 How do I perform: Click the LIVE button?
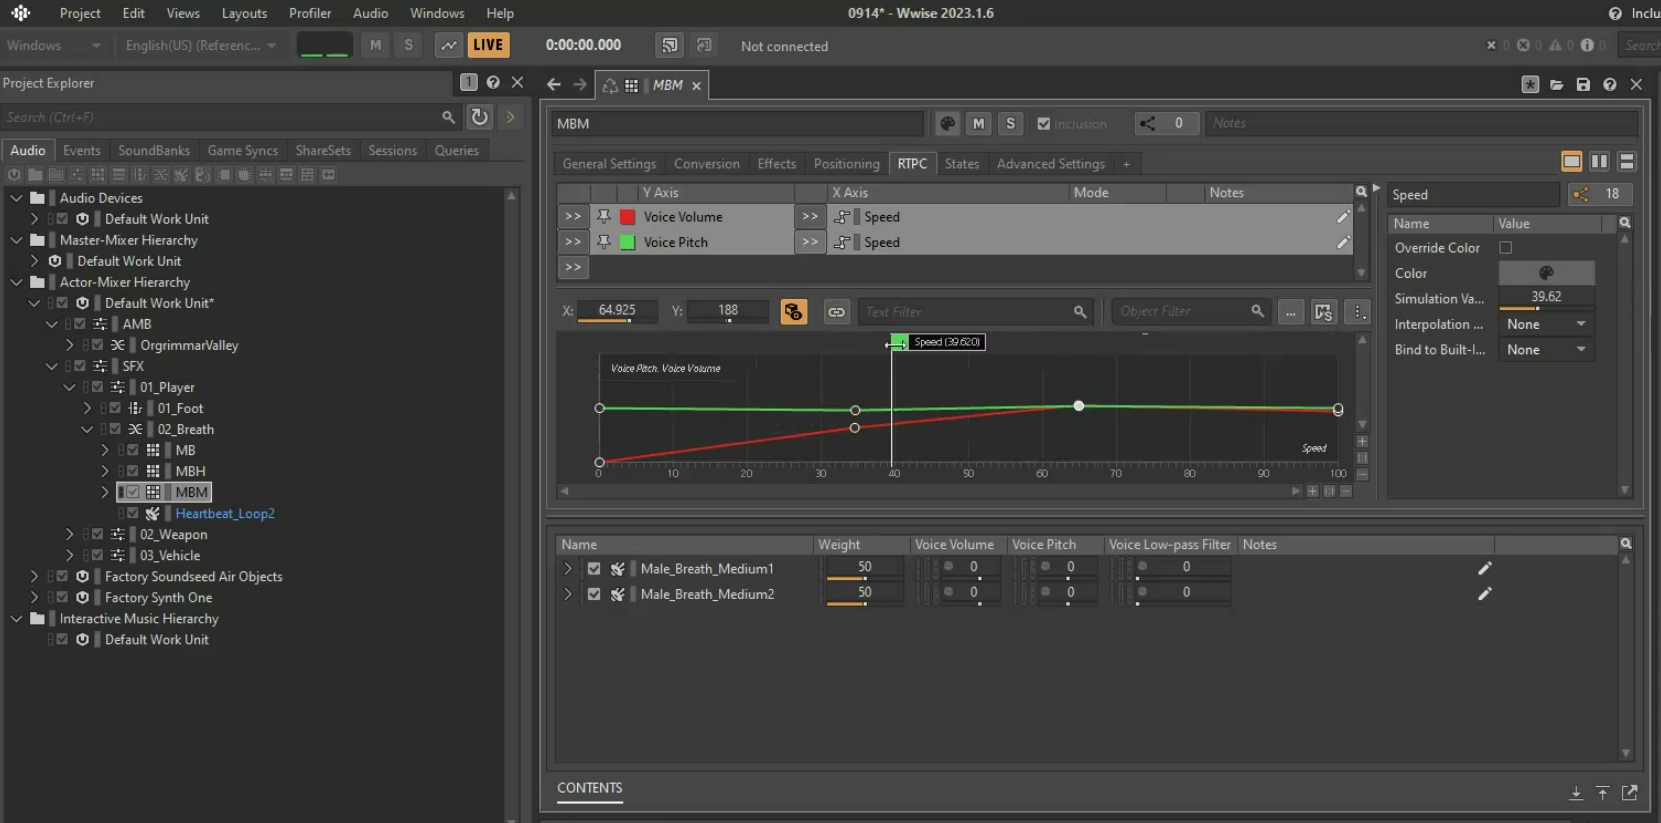tap(488, 45)
